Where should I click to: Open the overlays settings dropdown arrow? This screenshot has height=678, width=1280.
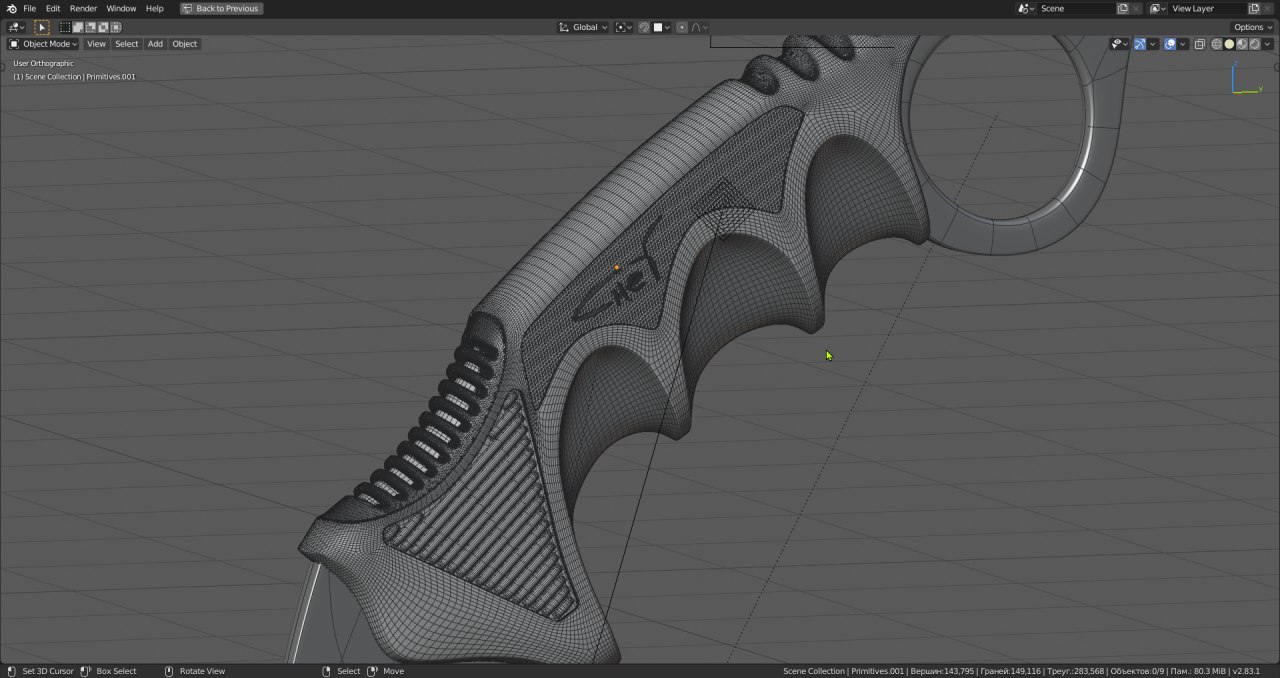tap(1183, 44)
